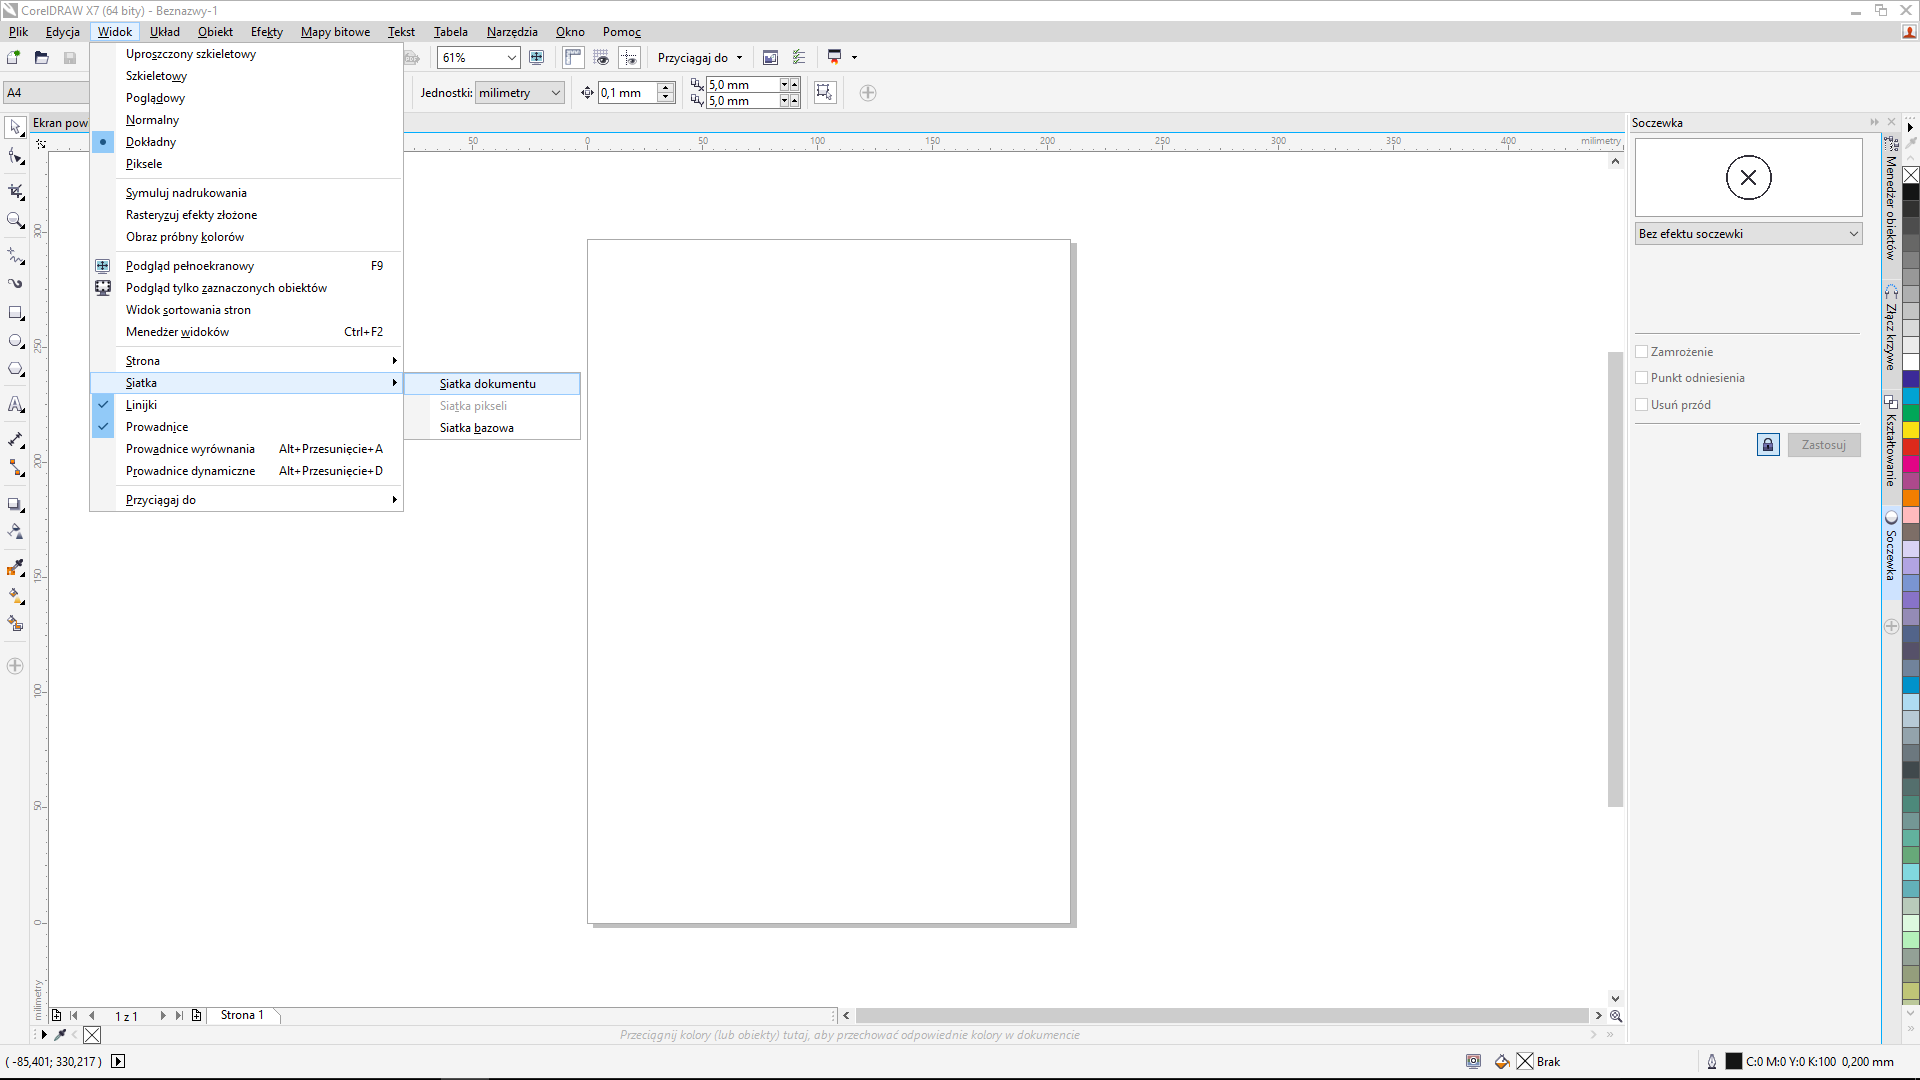Click the red color swatch in palette
The image size is (1920, 1080).
coord(1910,447)
